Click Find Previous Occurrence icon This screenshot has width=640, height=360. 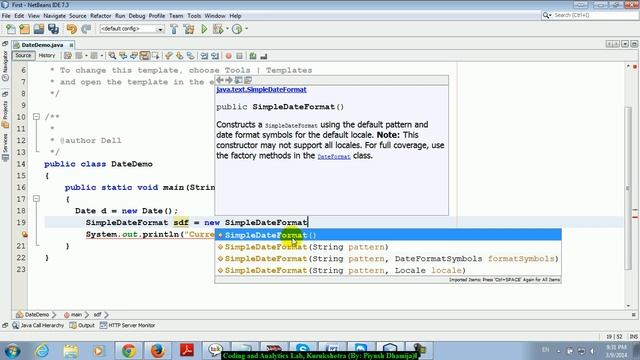123,56
